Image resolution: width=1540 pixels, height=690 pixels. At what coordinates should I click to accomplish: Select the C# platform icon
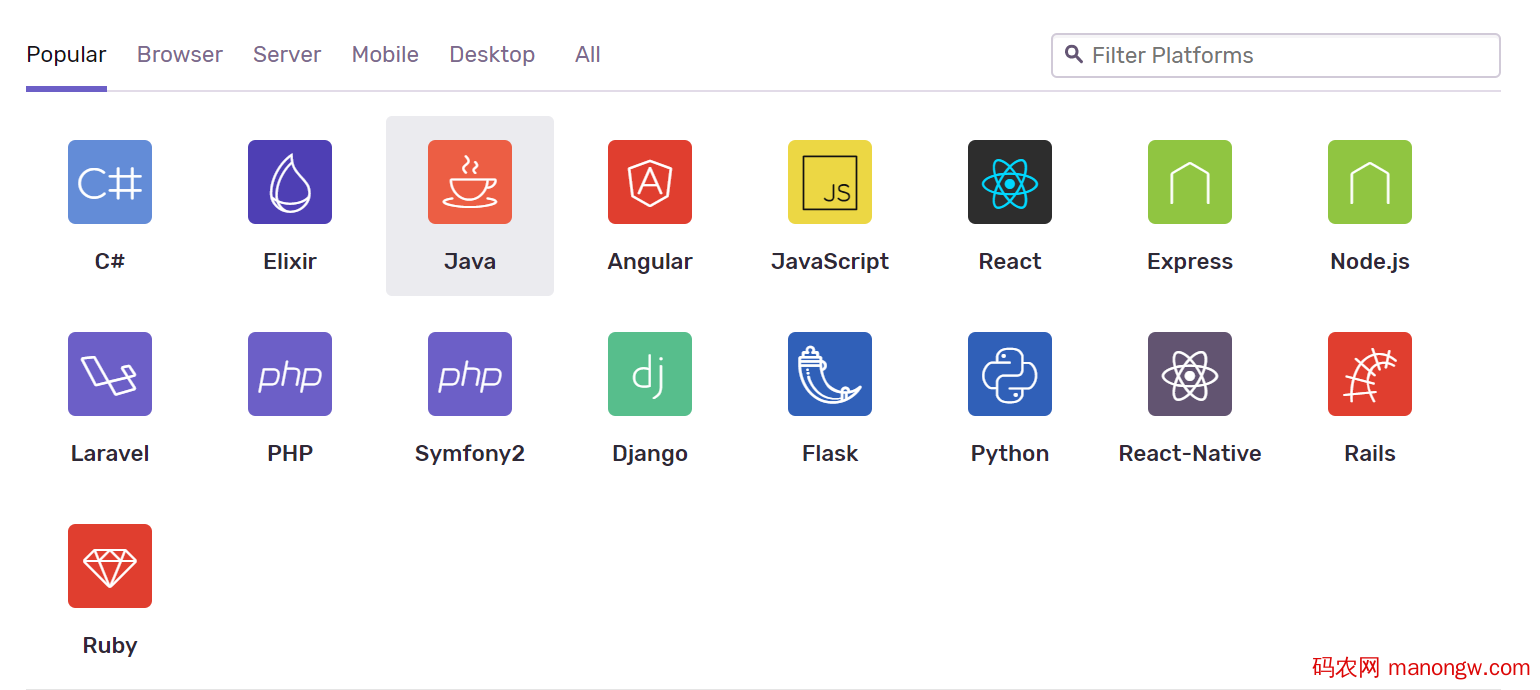tap(110, 182)
